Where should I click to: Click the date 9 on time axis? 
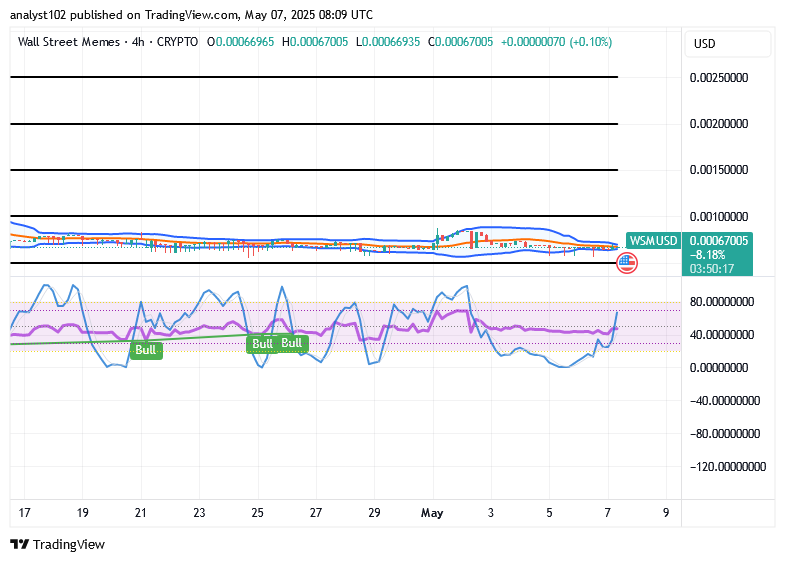(666, 513)
